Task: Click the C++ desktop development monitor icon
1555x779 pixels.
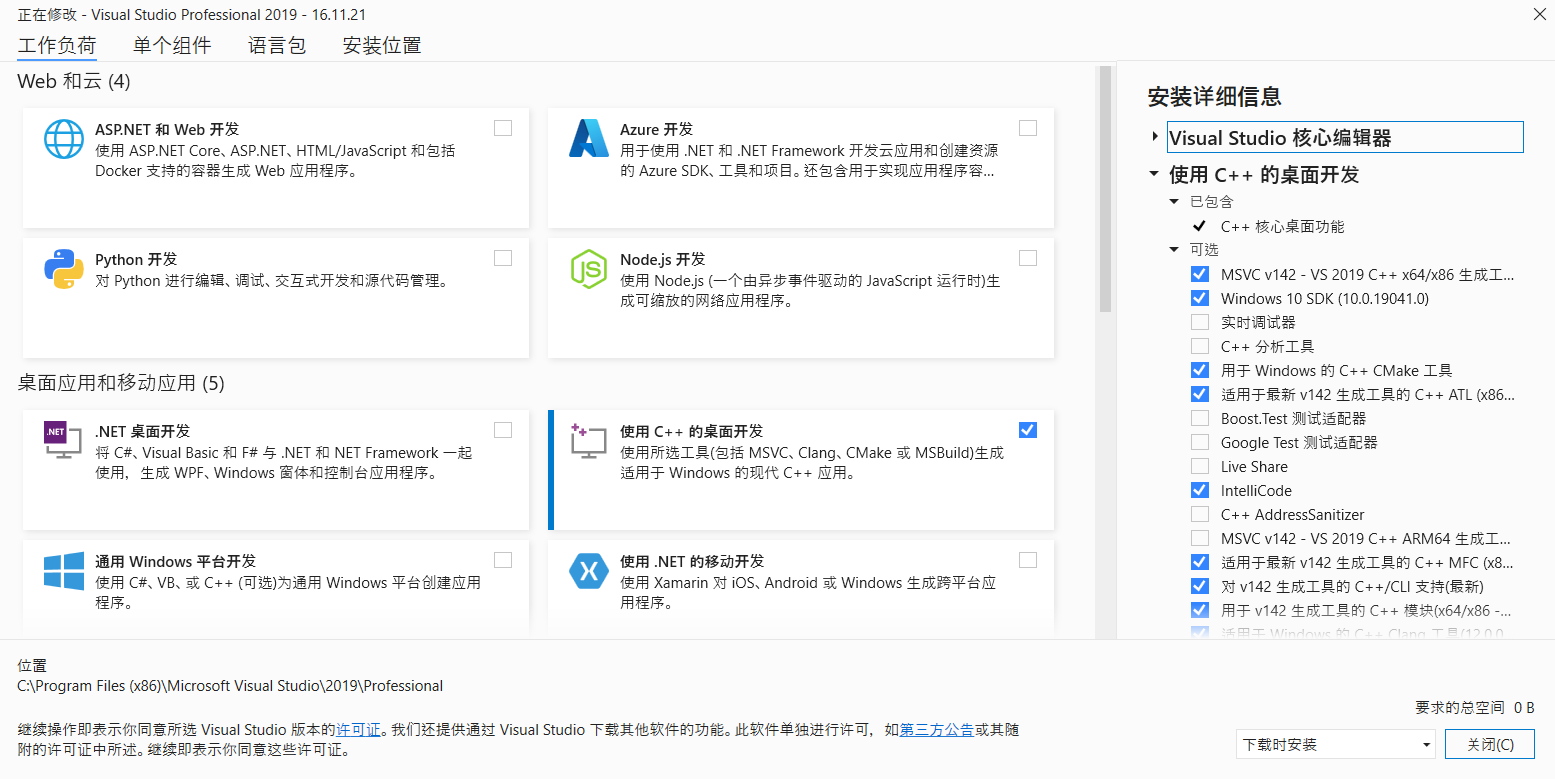Action: click(x=589, y=441)
